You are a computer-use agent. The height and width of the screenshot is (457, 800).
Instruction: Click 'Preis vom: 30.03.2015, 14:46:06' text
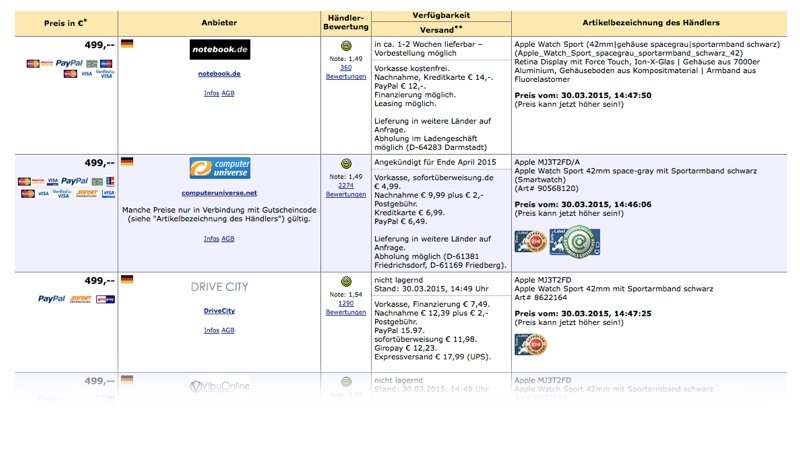[583, 205]
